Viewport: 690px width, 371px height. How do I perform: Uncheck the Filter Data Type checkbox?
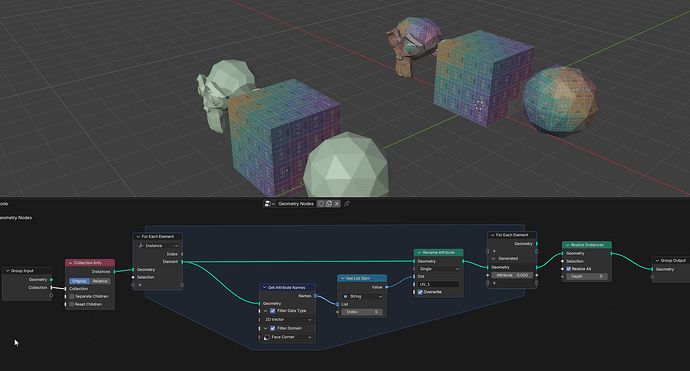point(272,311)
